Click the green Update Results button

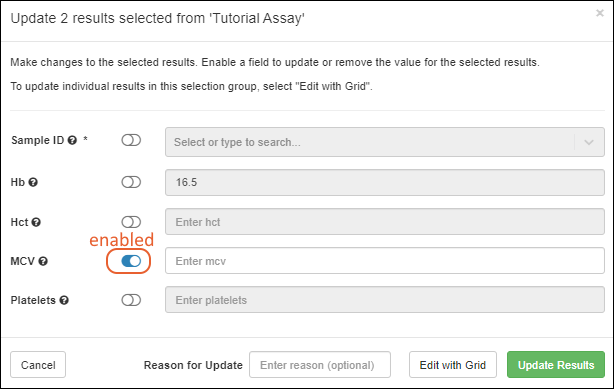556,365
